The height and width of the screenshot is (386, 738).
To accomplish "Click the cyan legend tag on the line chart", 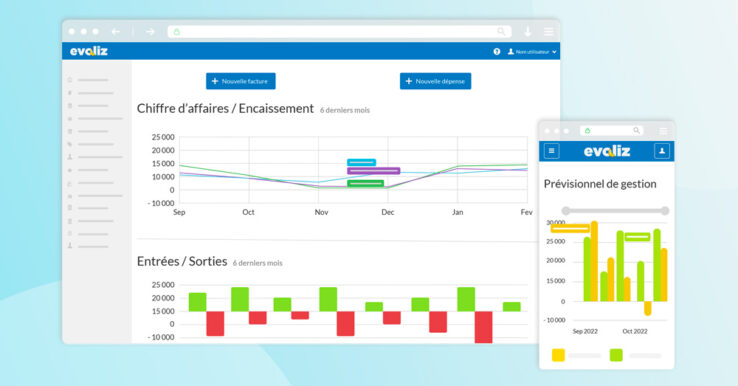I will pos(361,162).
